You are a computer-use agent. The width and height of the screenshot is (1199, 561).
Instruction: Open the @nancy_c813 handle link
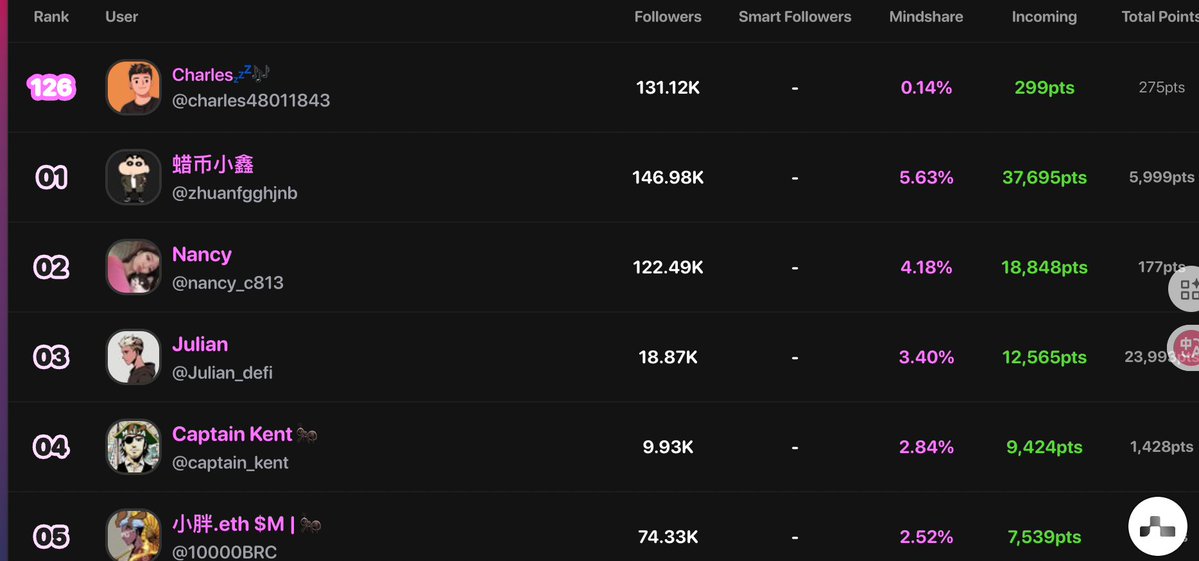(x=228, y=283)
